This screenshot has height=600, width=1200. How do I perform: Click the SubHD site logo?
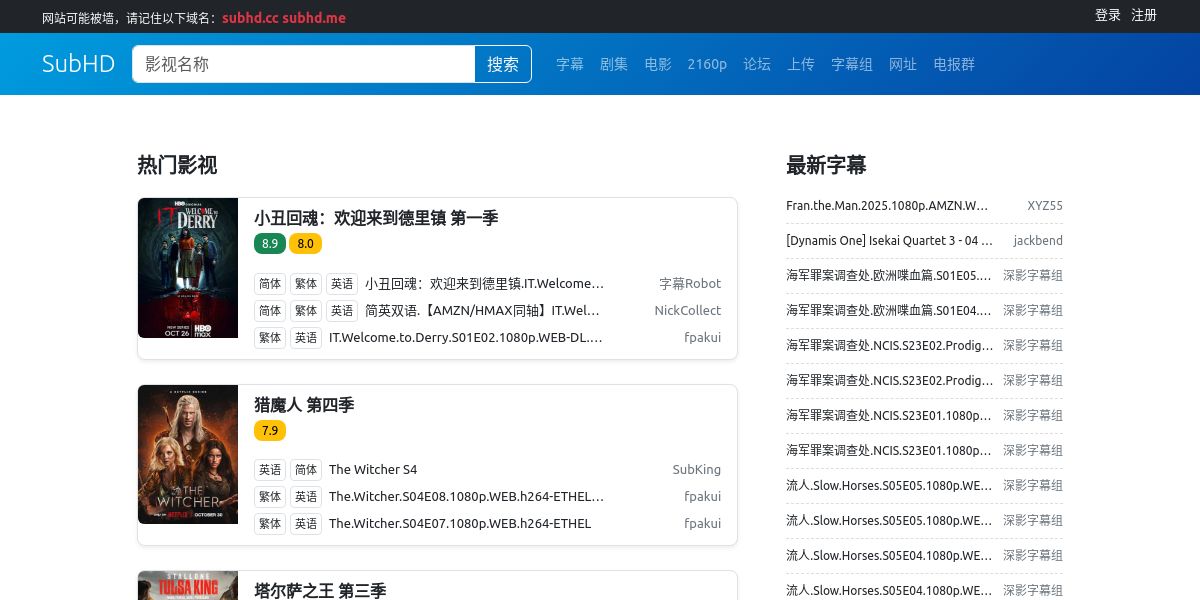pos(79,64)
